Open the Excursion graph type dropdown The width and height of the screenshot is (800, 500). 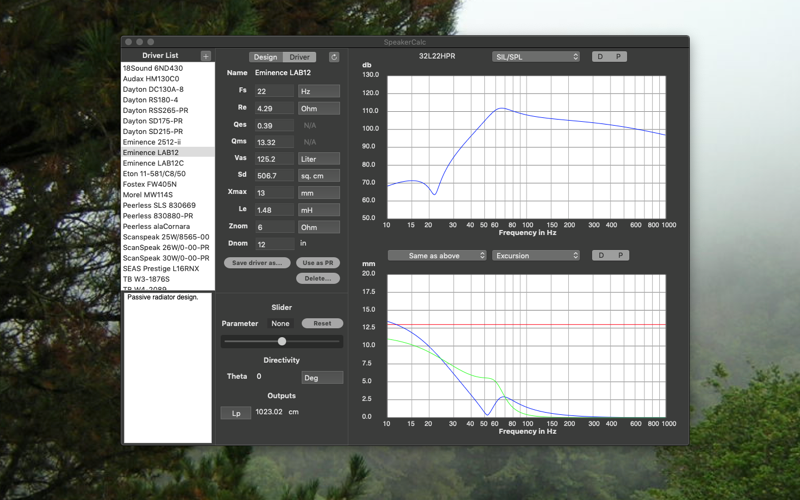tap(536, 255)
